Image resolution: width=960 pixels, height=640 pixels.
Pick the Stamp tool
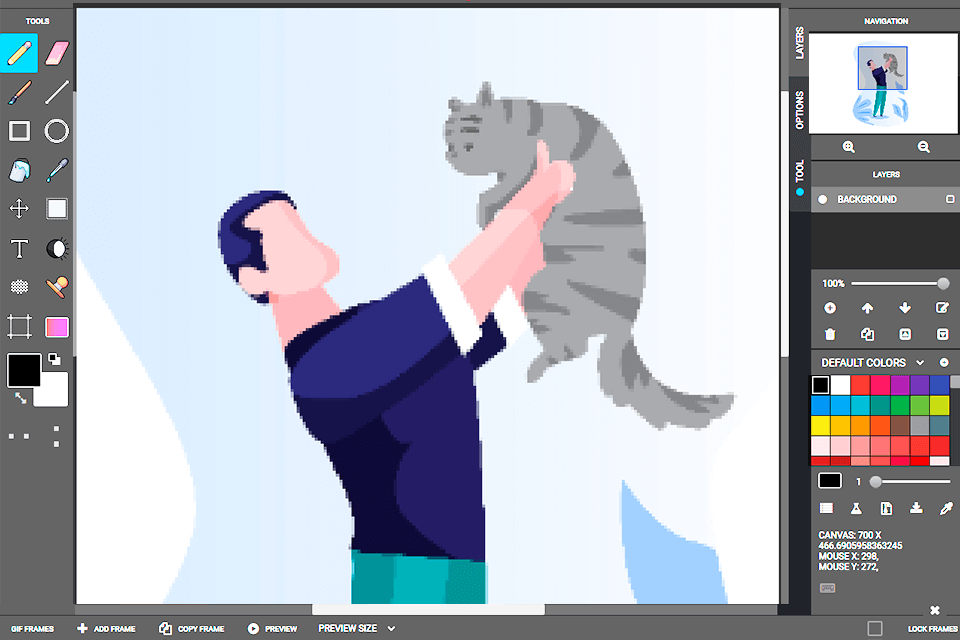click(57, 287)
